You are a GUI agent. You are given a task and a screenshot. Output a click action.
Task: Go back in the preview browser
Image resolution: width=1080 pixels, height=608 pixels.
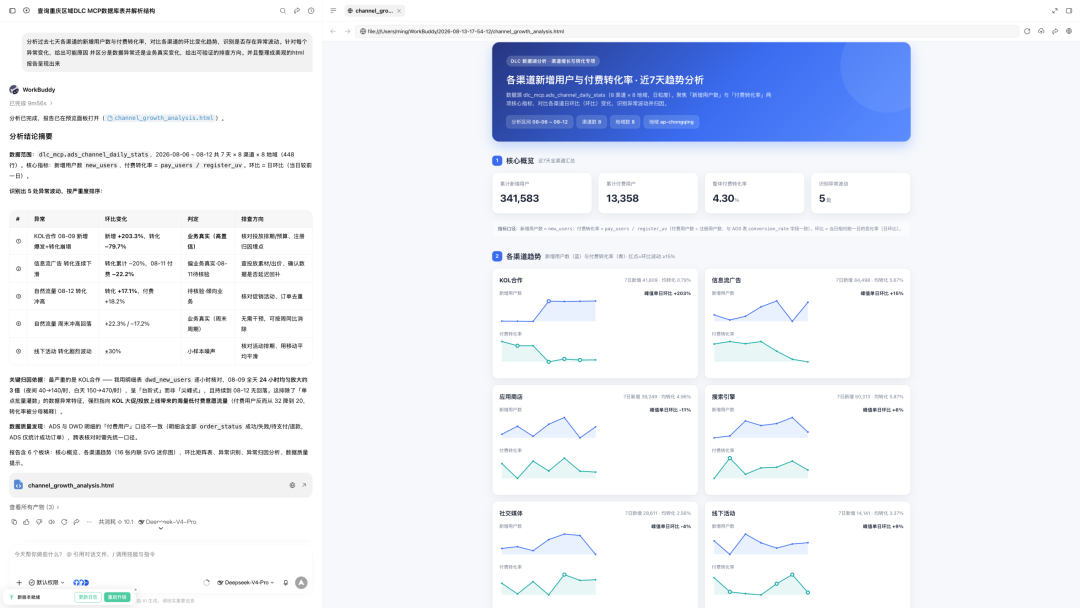tap(333, 31)
